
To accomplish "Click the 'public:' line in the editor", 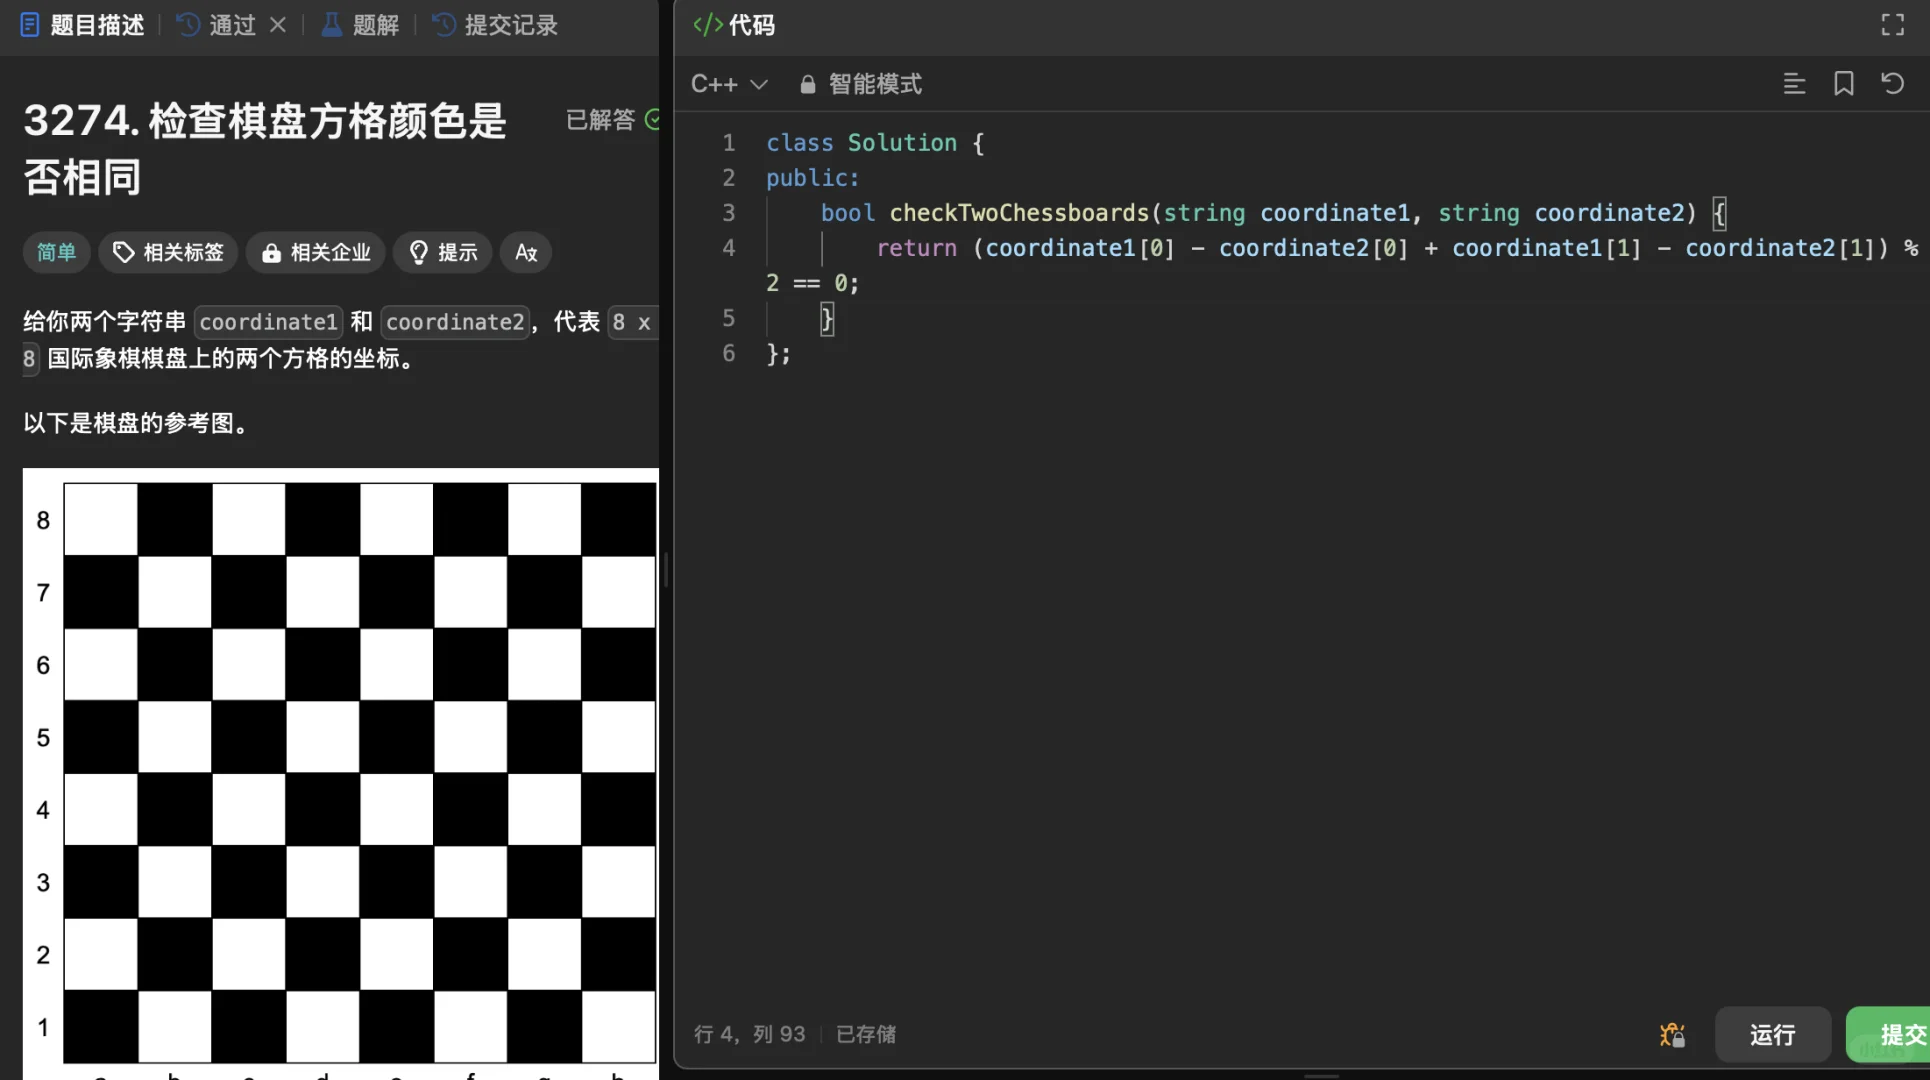I will pyautogui.click(x=813, y=178).
